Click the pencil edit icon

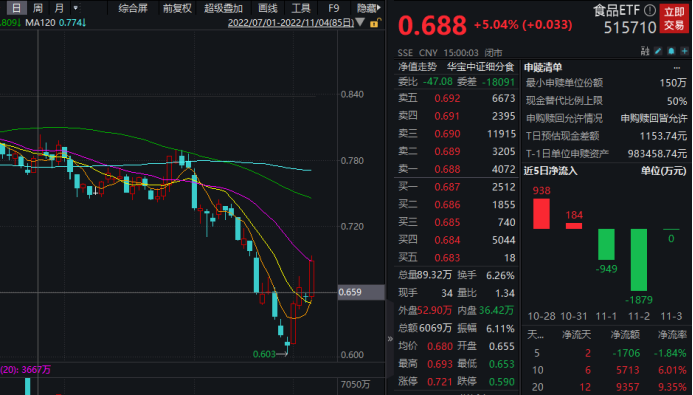click(x=658, y=51)
